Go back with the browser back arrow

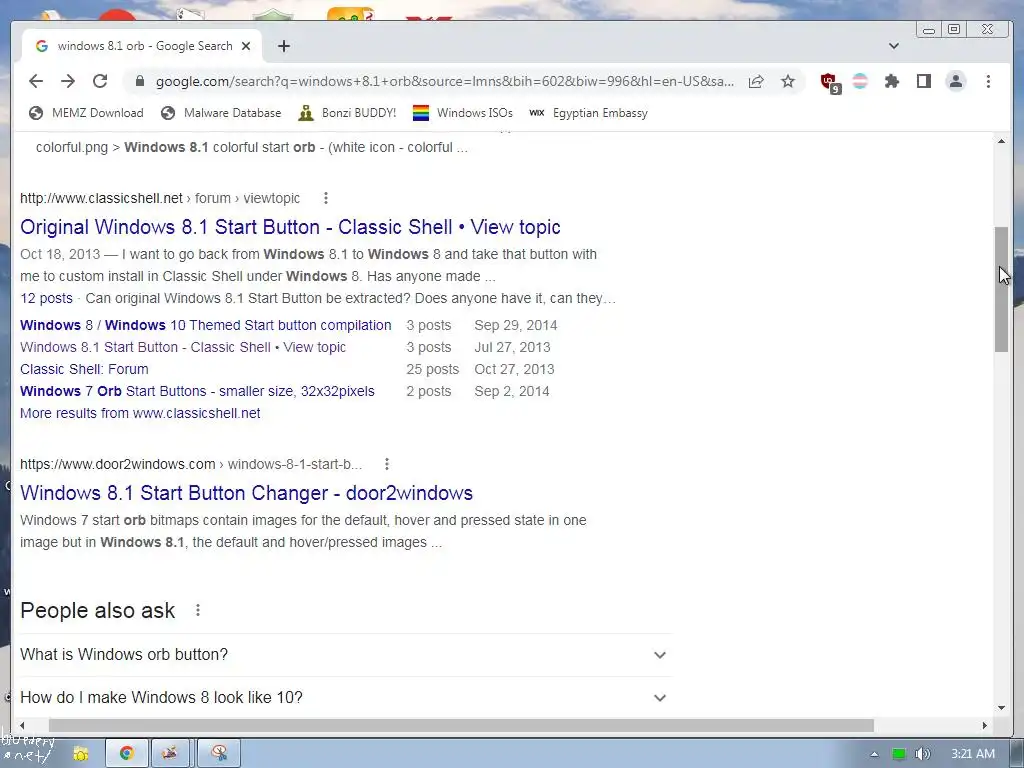[x=36, y=81]
